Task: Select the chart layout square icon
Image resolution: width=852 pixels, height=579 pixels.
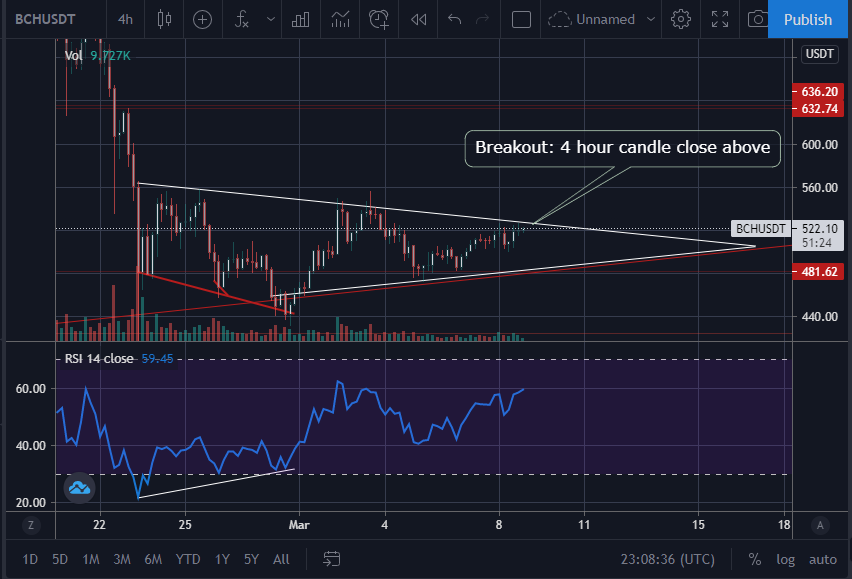Action: pos(521,20)
